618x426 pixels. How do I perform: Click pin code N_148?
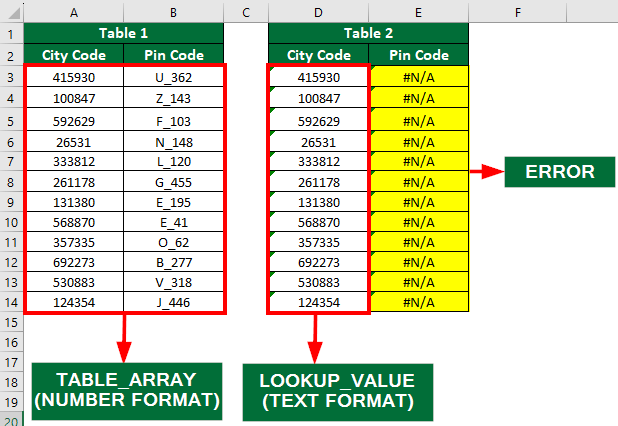click(x=174, y=142)
